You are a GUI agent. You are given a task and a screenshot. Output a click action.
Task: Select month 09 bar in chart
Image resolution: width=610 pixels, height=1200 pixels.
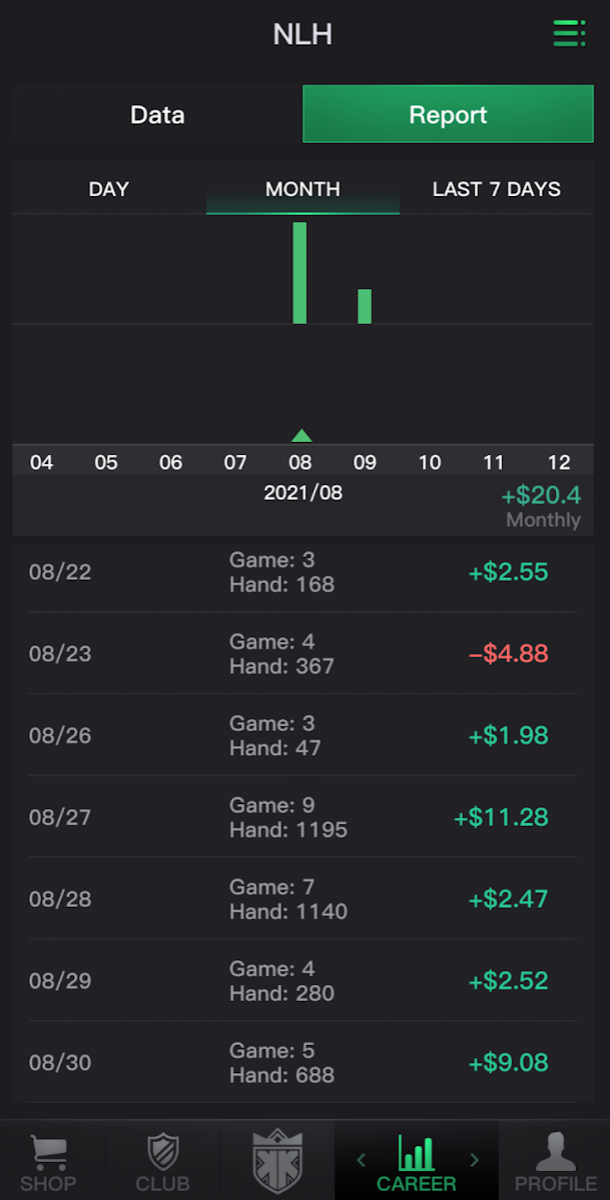click(x=365, y=307)
